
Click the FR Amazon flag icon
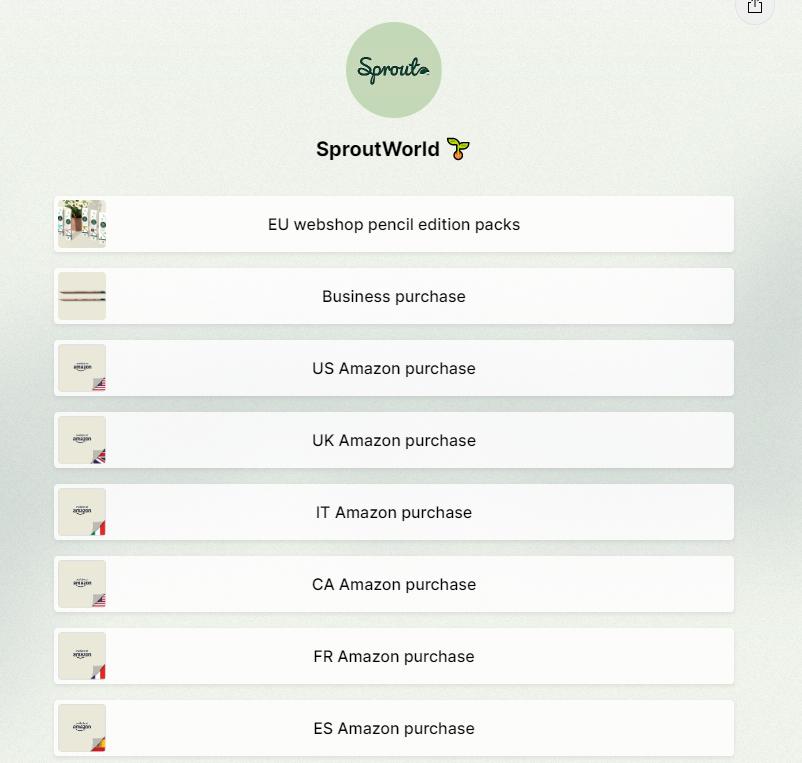98,671
